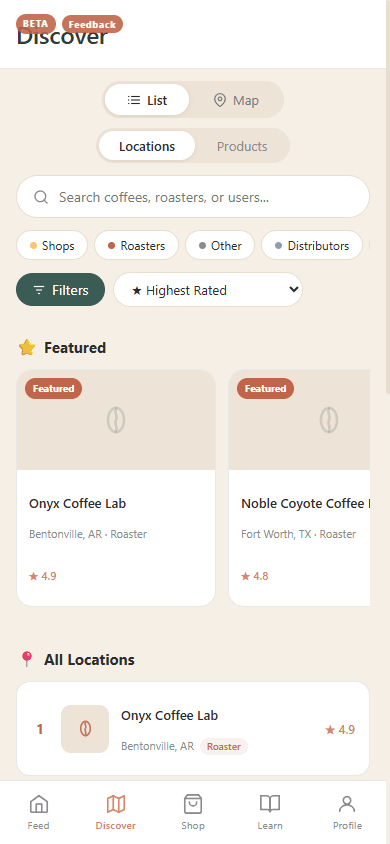
Task: Open Onyx Coffee Lab featured card title
Action: tap(77, 504)
